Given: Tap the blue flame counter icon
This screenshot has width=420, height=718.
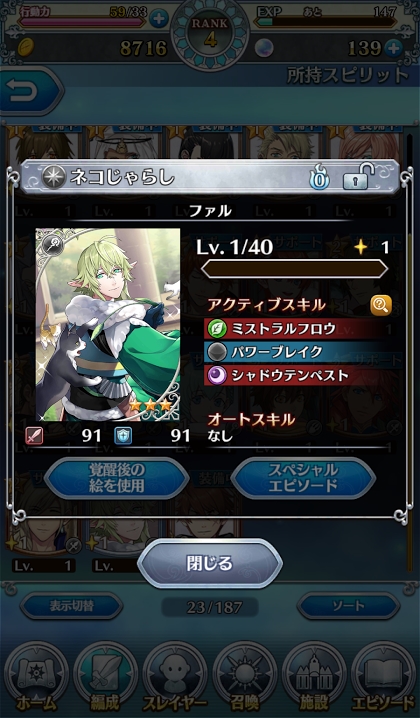Looking at the screenshot, I should [319, 178].
